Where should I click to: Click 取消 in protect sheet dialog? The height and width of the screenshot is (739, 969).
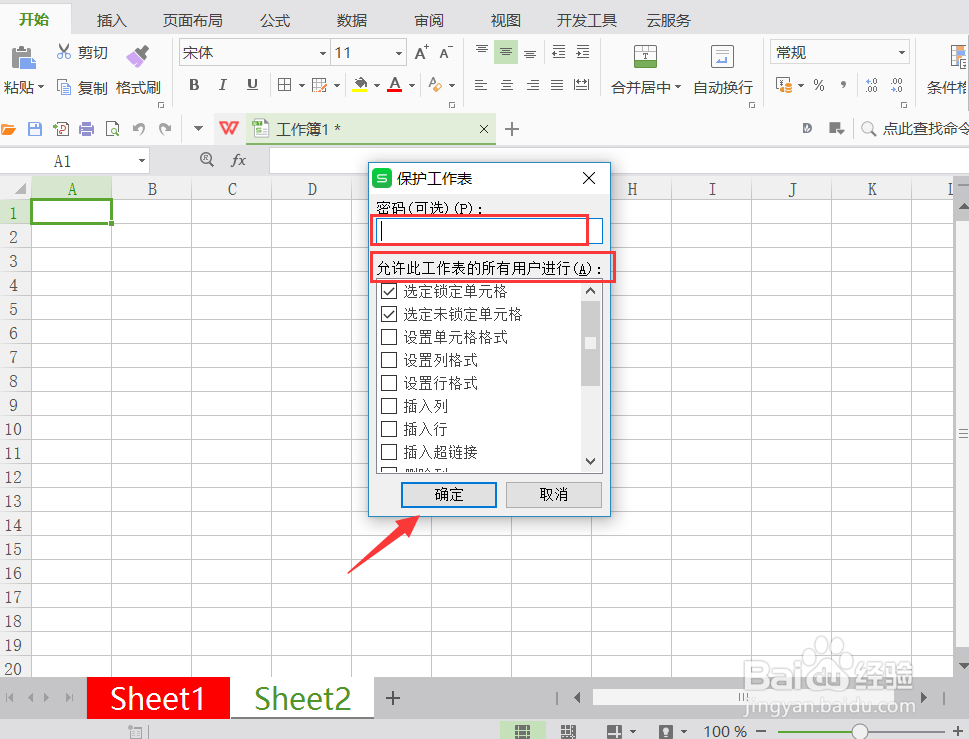pos(554,494)
